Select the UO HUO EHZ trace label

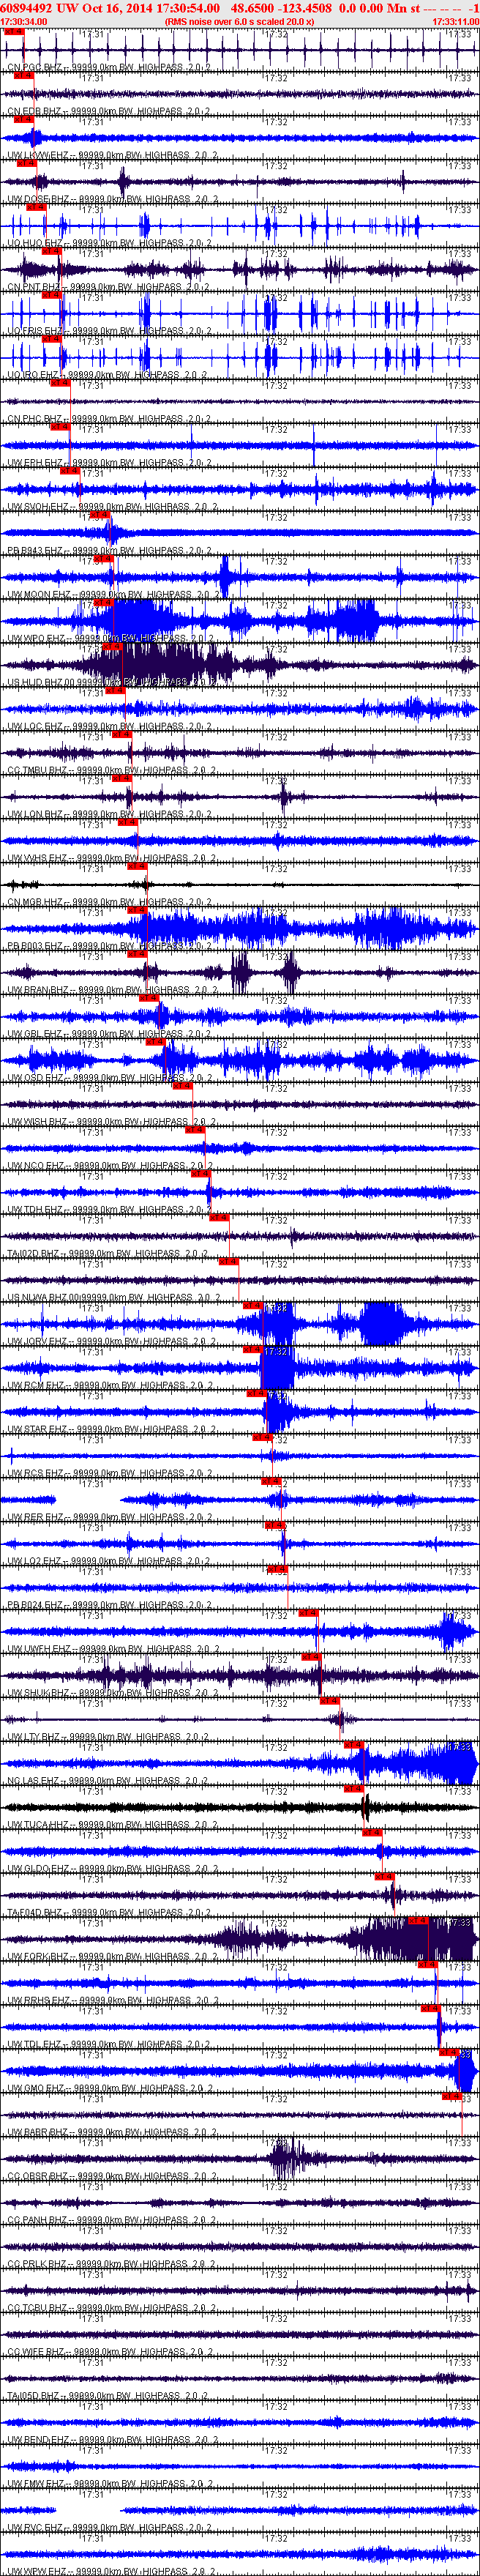(x=111, y=244)
